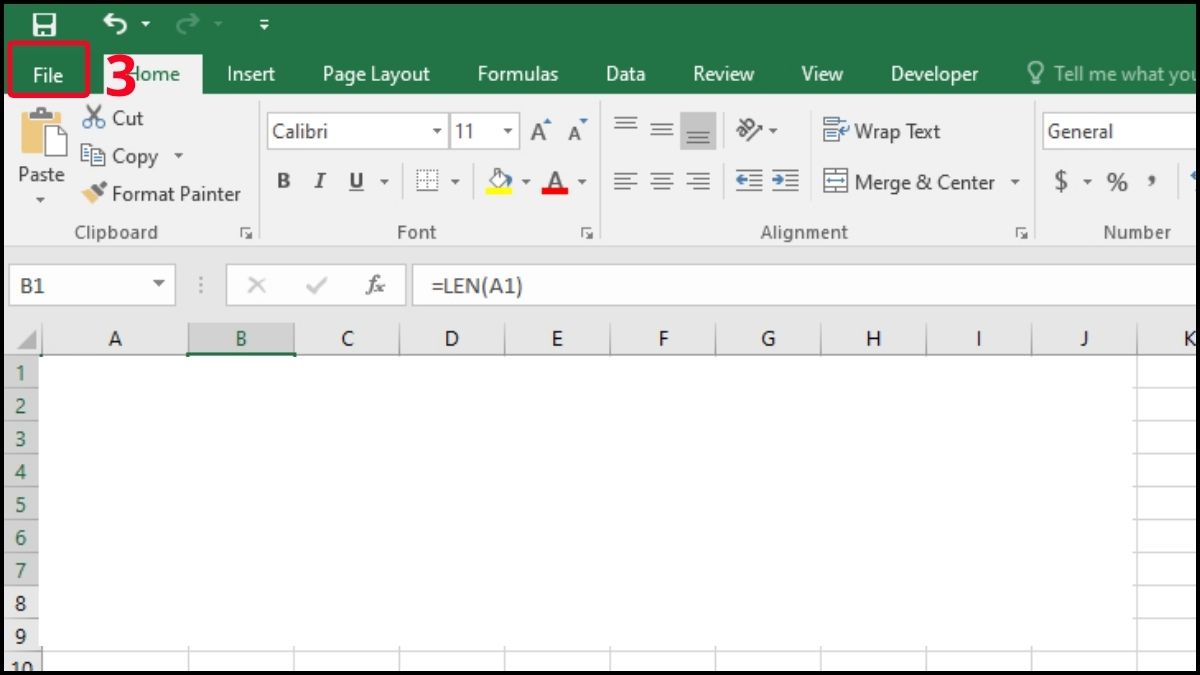Click the Copy button
1200x675 pixels.
pyautogui.click(x=120, y=156)
